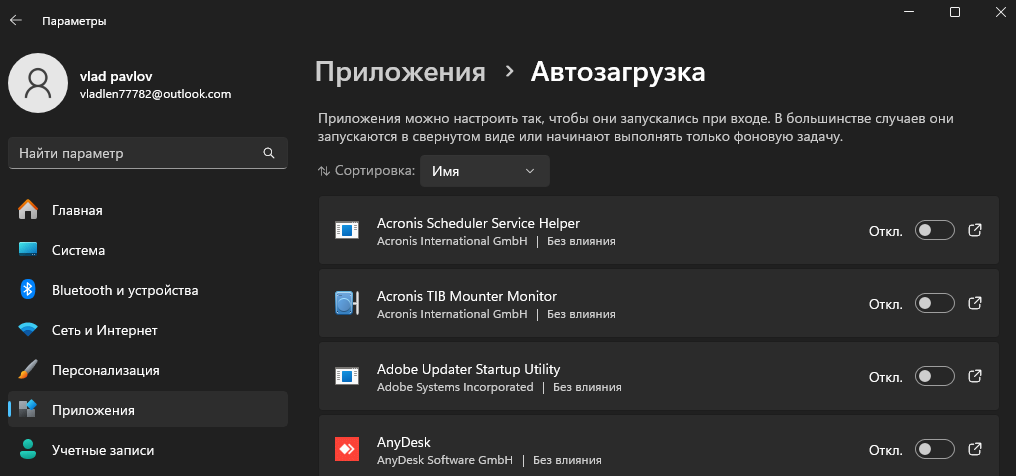Image resolution: width=1016 pixels, height=476 pixels.
Task: Select Приложения in the sidebar
Action: [x=148, y=409]
